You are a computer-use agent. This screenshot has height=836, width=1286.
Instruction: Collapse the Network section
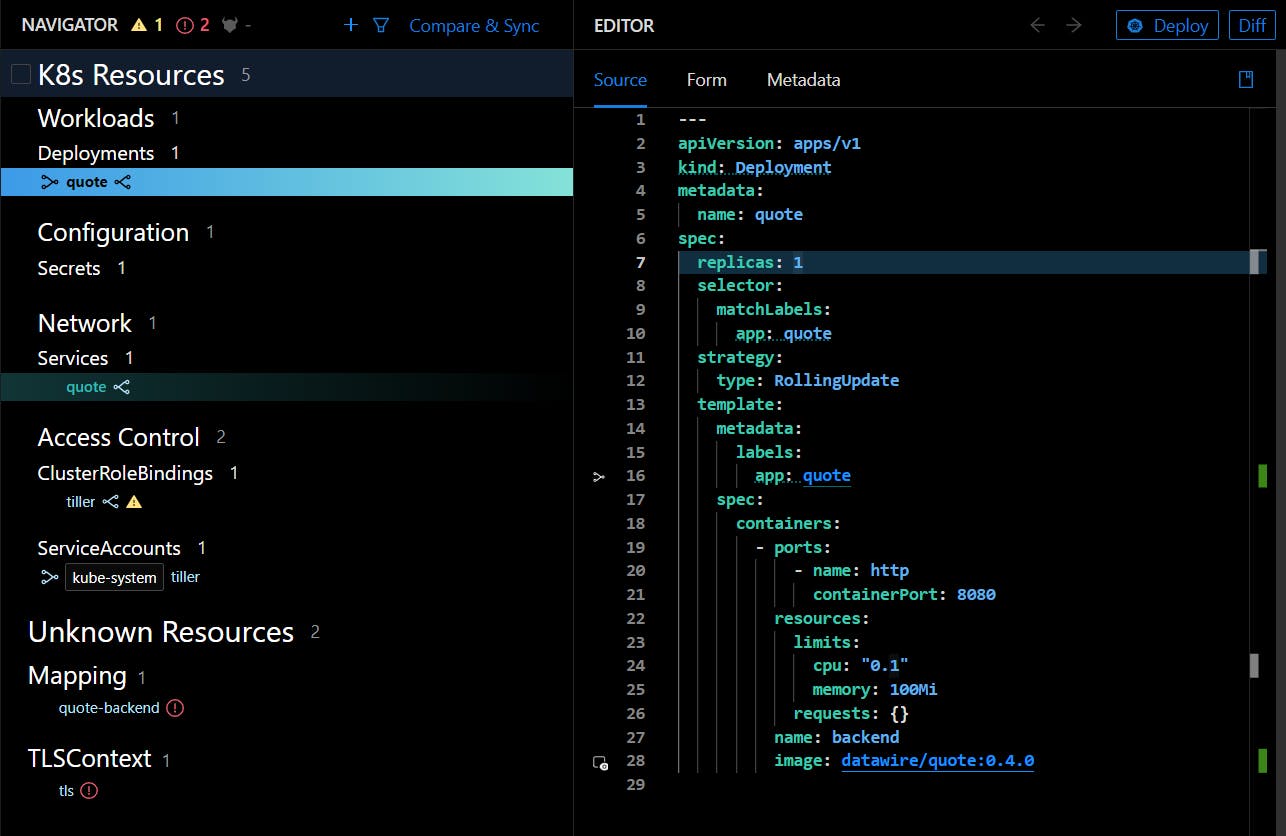point(85,323)
